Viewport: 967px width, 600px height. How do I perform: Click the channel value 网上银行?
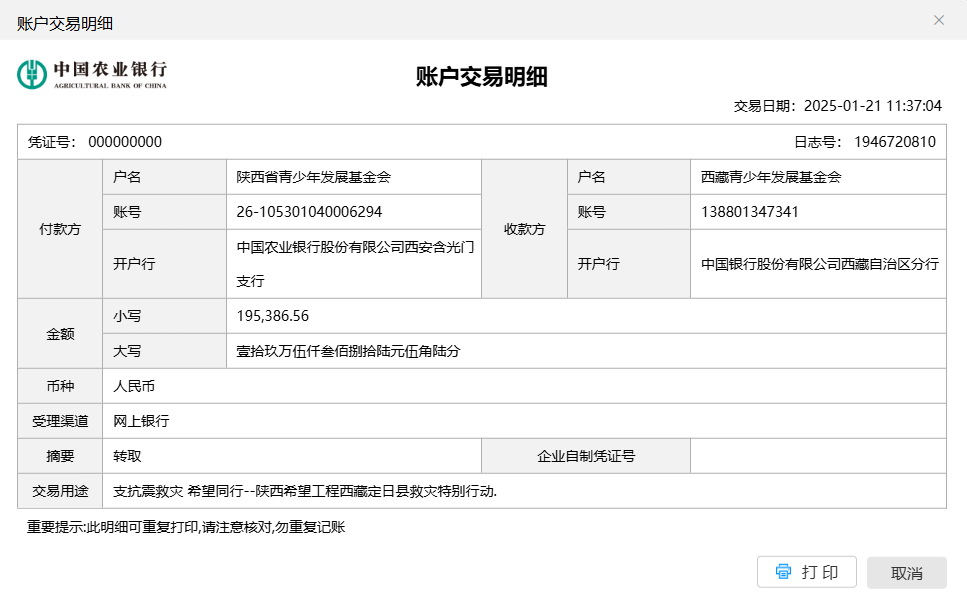[141, 421]
